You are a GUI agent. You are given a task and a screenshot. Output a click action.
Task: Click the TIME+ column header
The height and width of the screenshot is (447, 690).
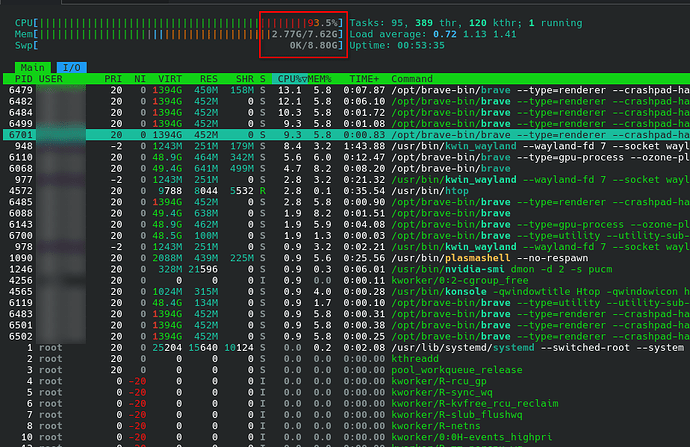(364, 79)
